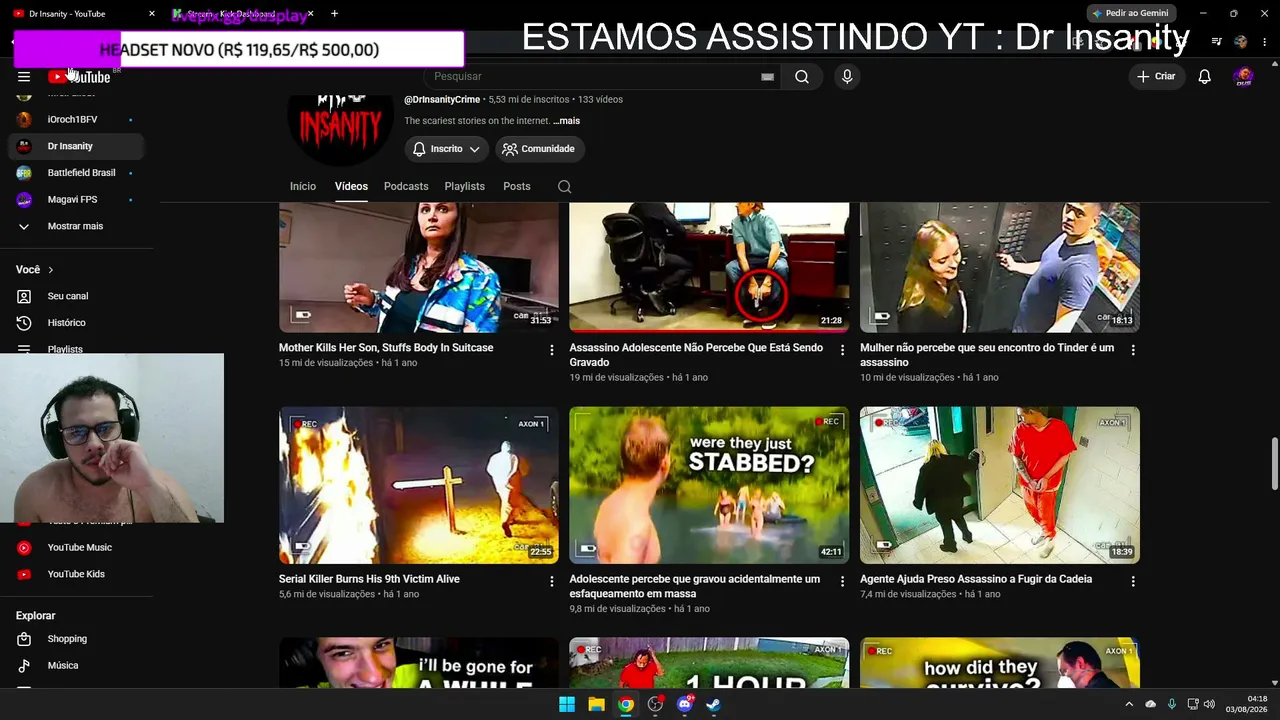Click the Pedir ao Gemini button
Viewport: 1280px width, 720px height.
point(1131,14)
